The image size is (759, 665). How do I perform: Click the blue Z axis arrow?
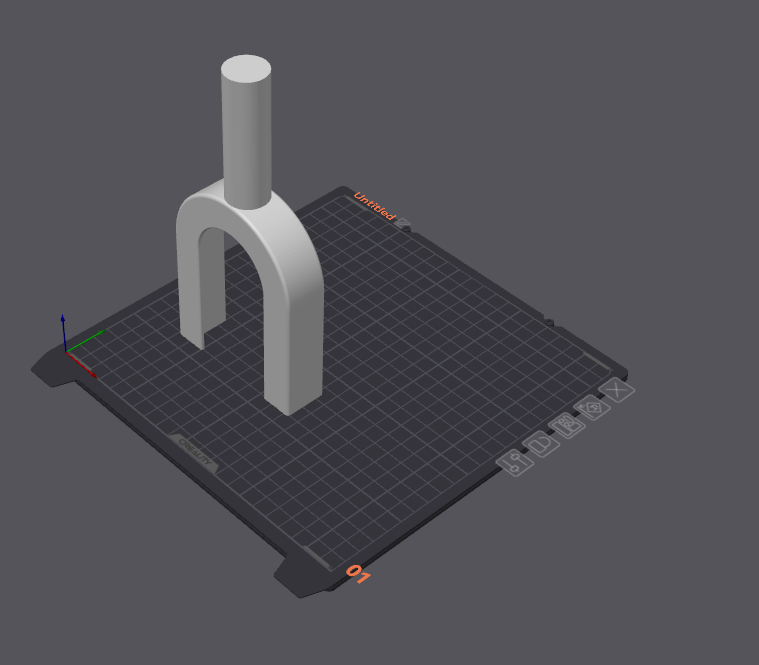pos(63,332)
